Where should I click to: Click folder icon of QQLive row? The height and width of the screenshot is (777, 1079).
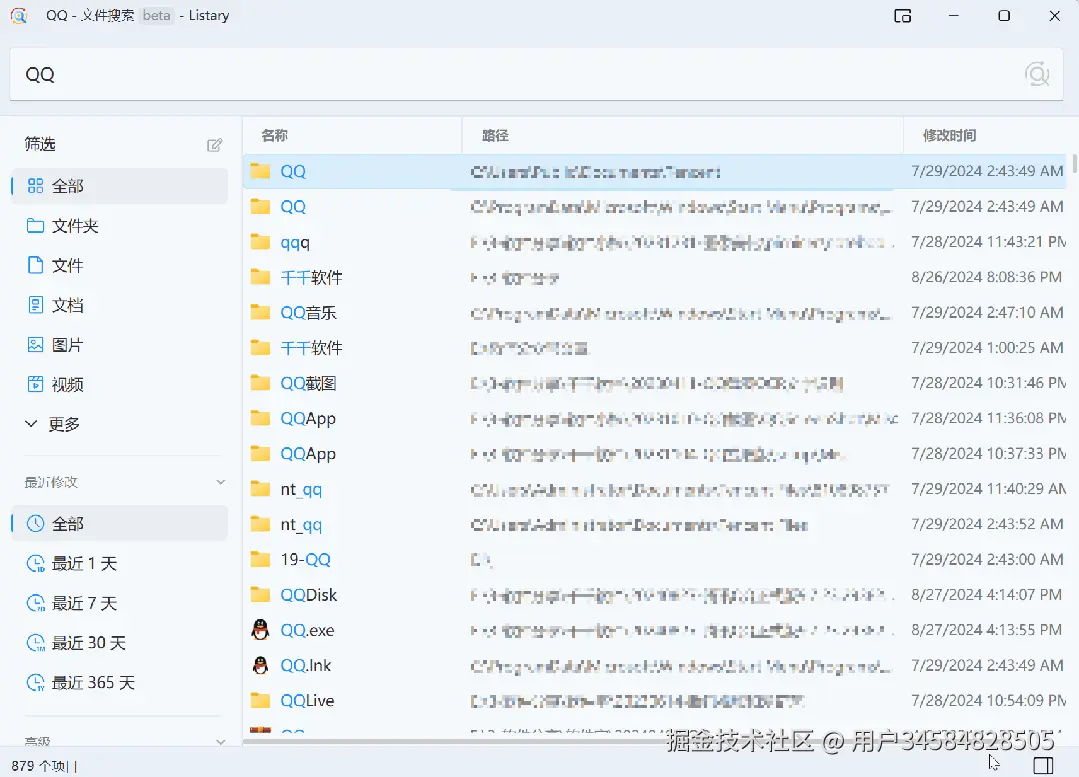pyautogui.click(x=260, y=701)
